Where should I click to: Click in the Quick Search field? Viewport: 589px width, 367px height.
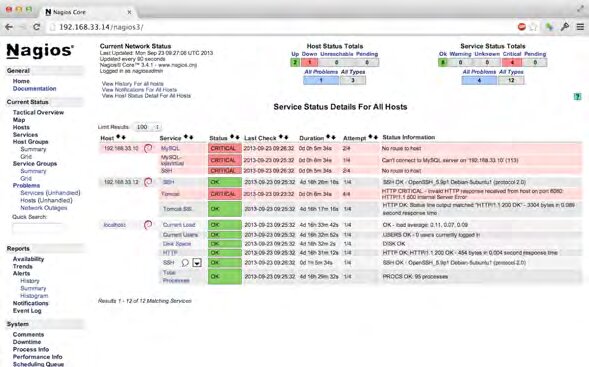pos(37,227)
